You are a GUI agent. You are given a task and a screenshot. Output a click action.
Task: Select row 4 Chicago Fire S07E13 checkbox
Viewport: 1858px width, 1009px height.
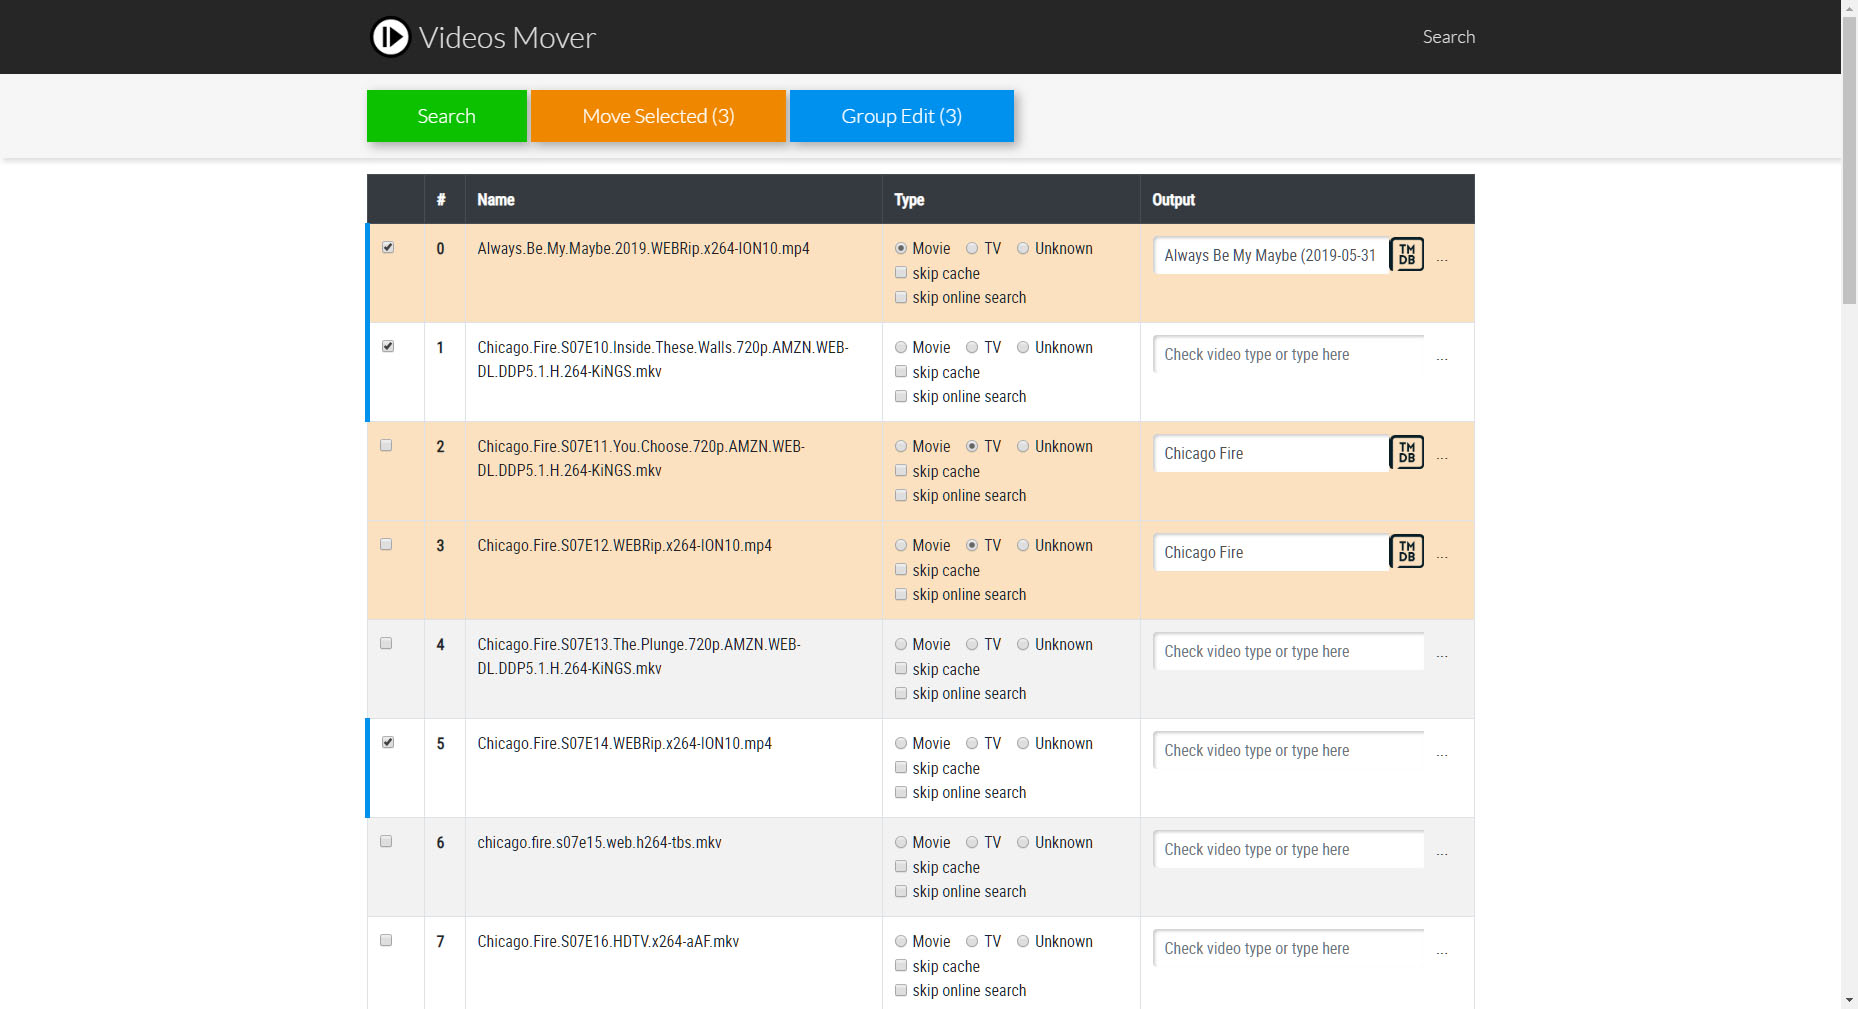click(x=386, y=643)
